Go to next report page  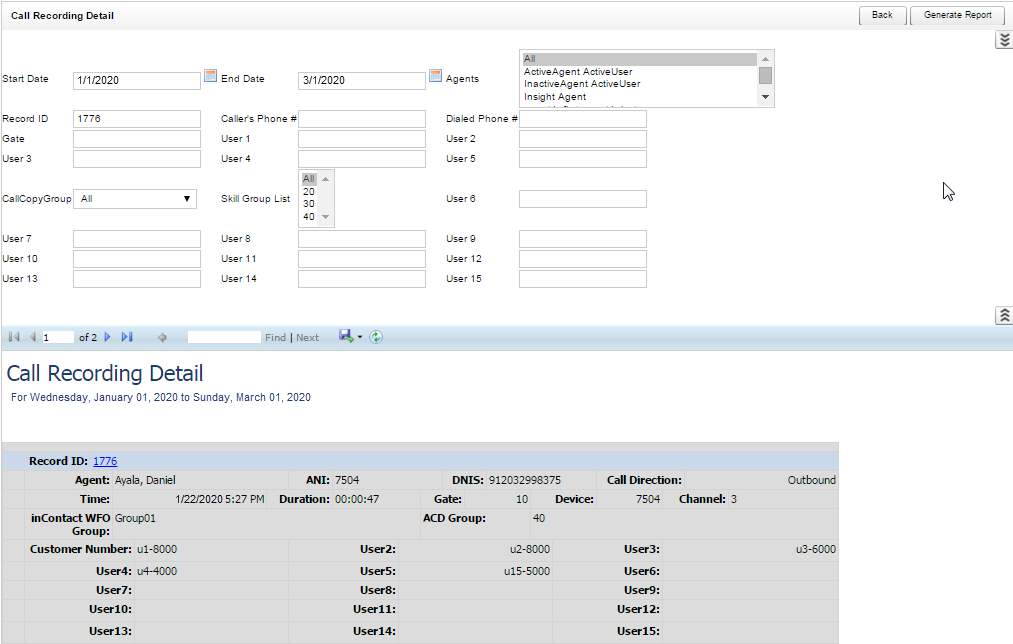pyautogui.click(x=108, y=337)
